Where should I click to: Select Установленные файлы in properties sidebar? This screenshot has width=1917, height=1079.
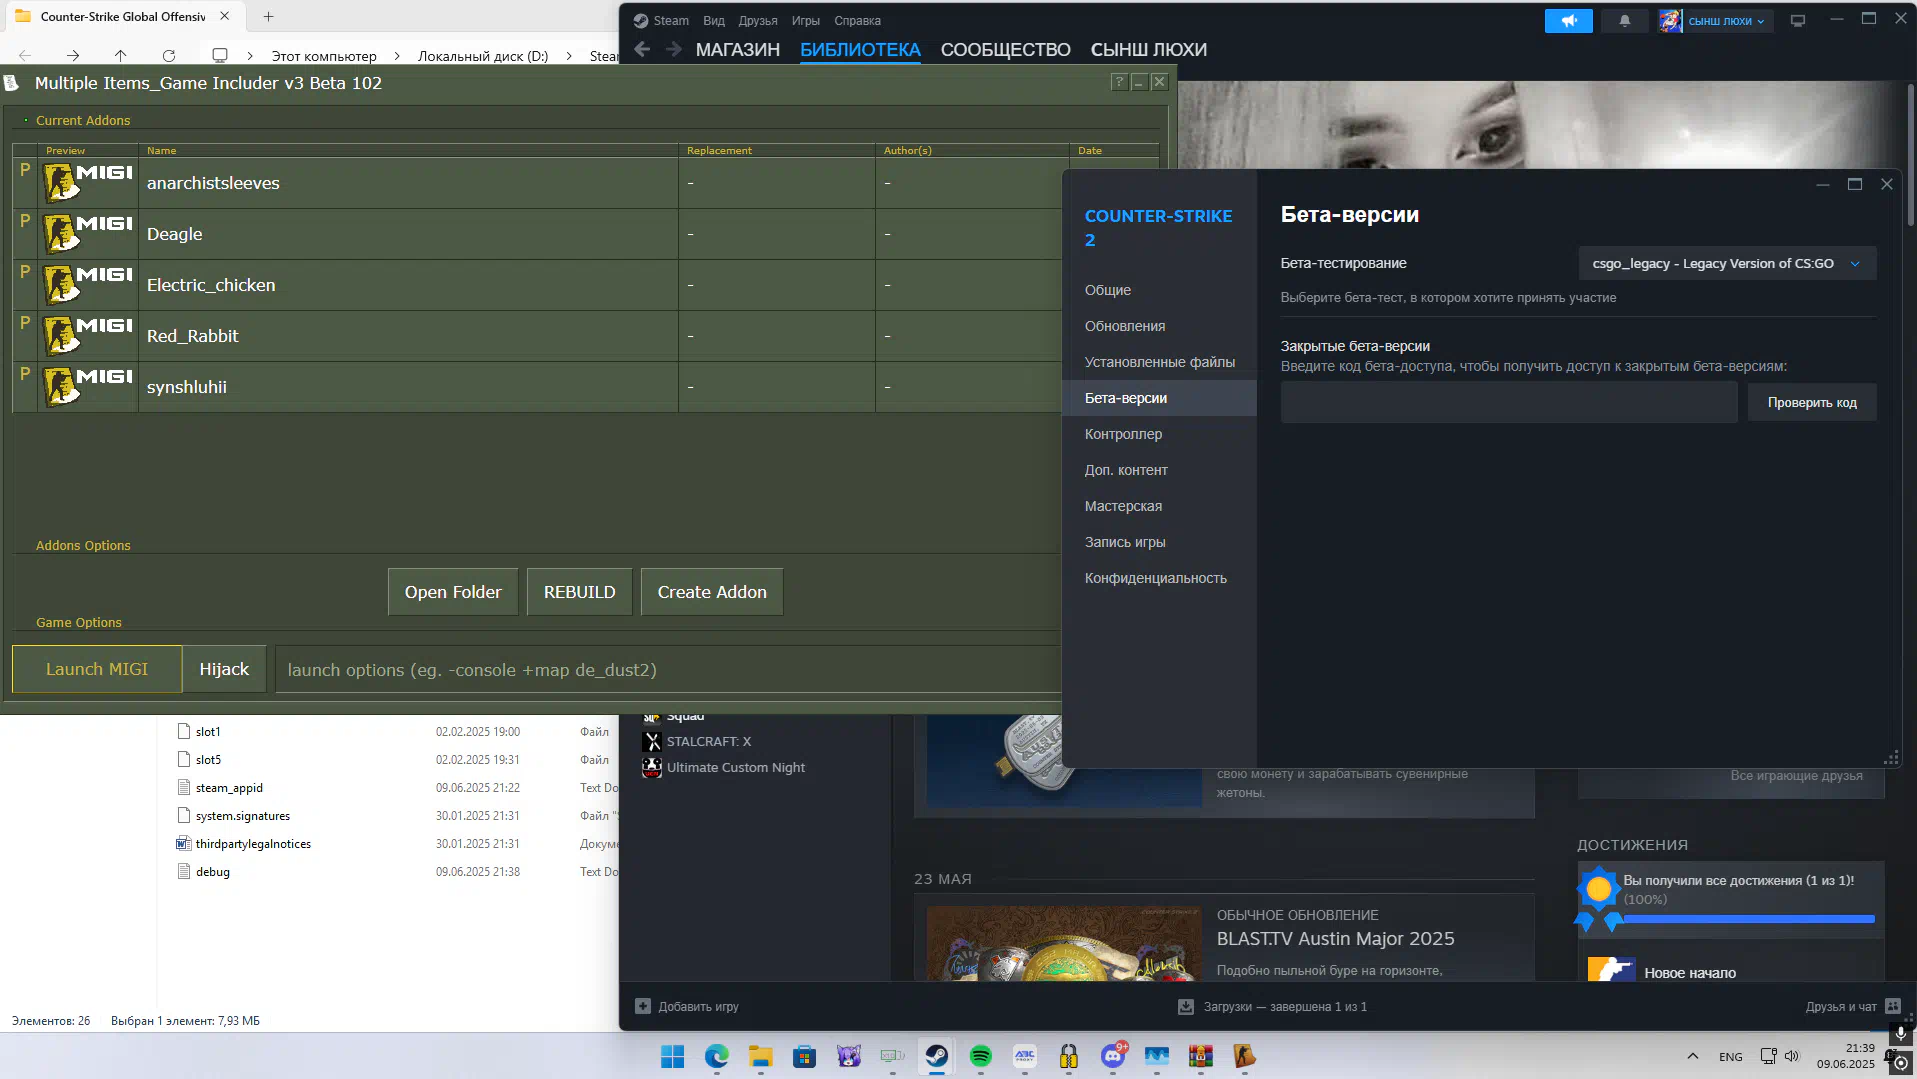(1159, 362)
